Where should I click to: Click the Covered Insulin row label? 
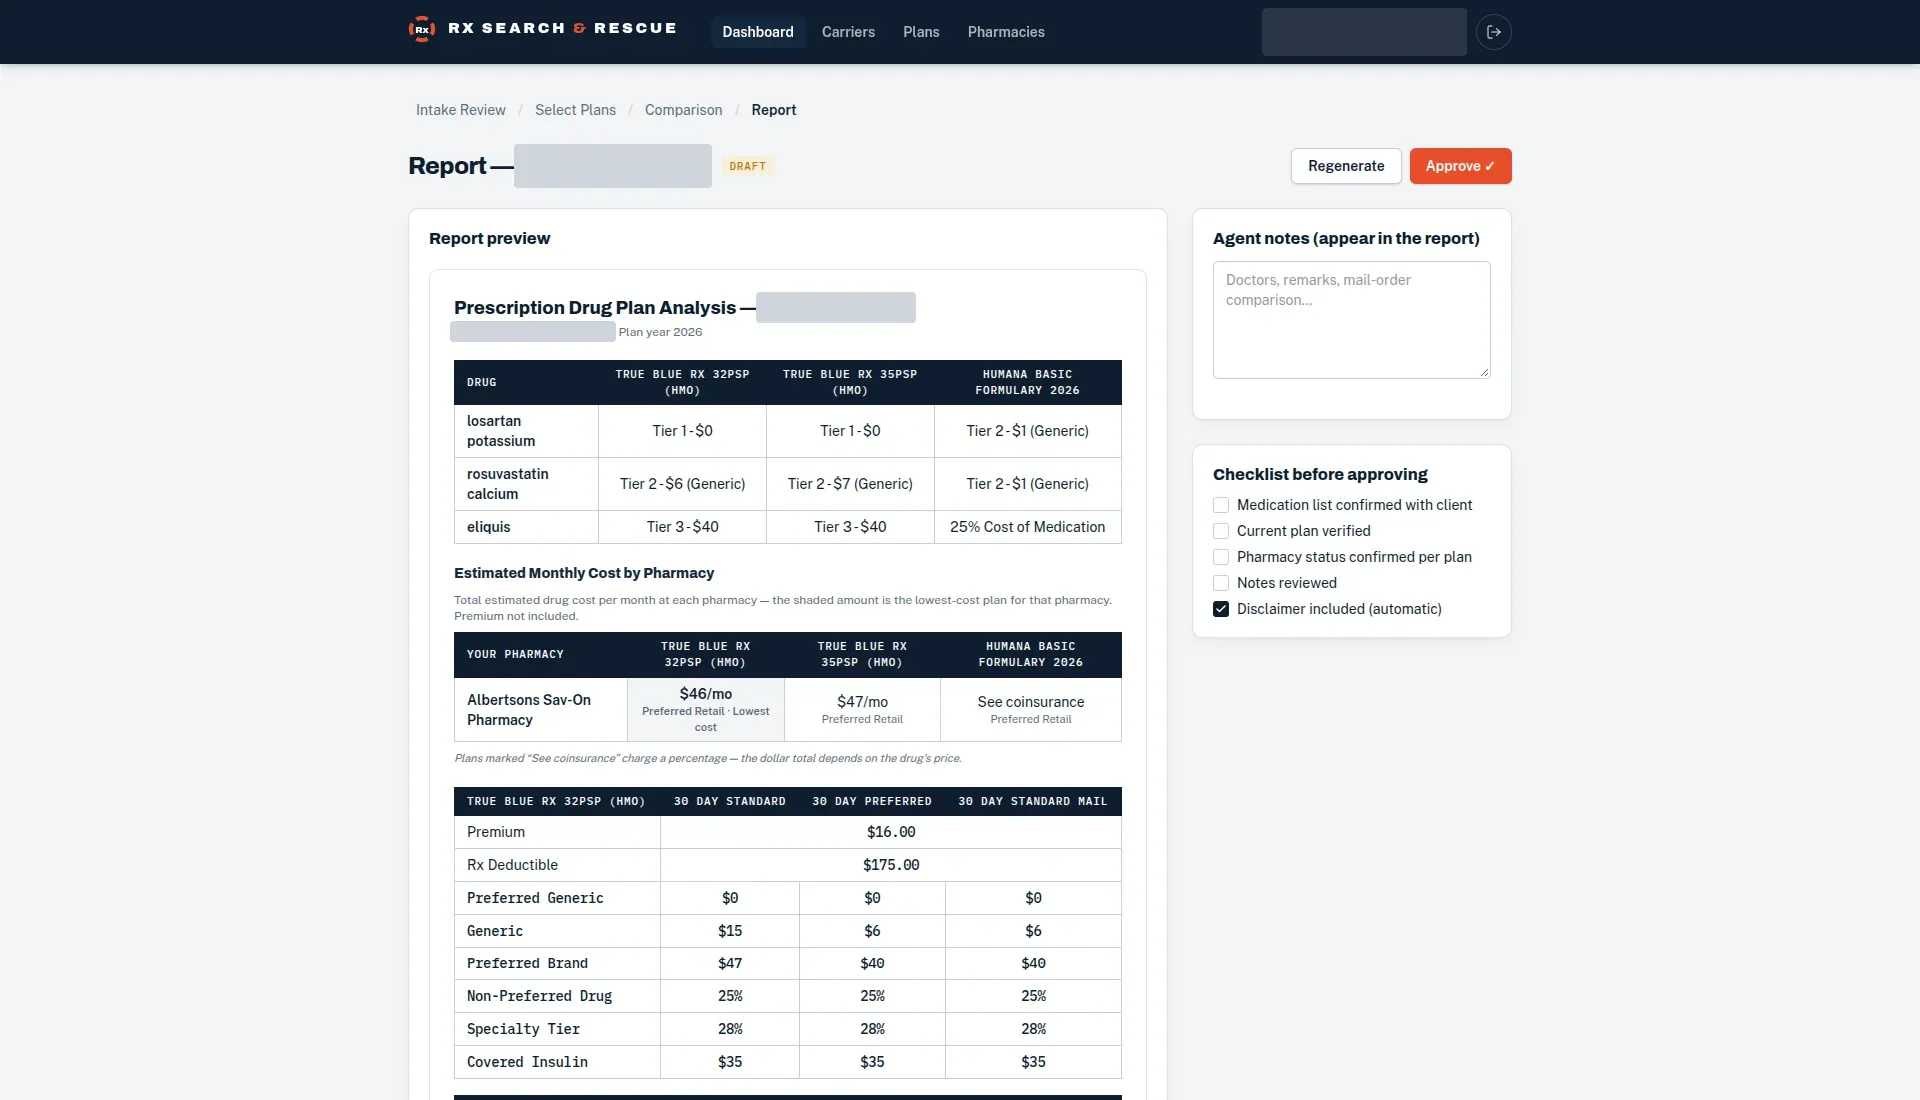coord(527,1062)
